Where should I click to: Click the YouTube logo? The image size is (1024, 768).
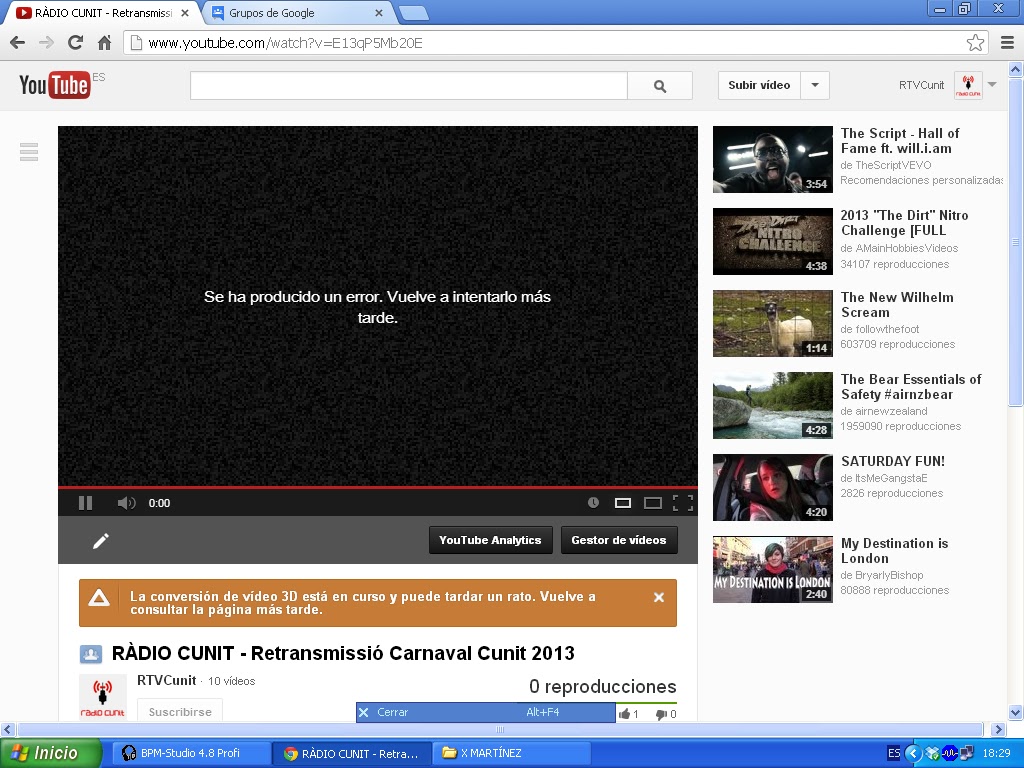coord(55,85)
